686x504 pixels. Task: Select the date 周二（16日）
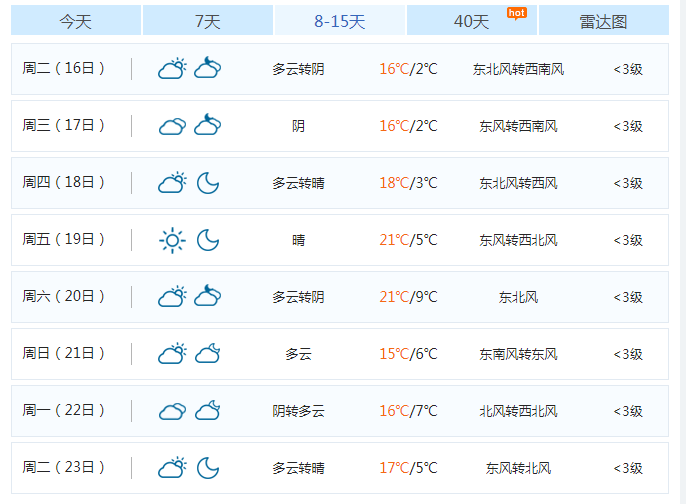click(x=64, y=69)
